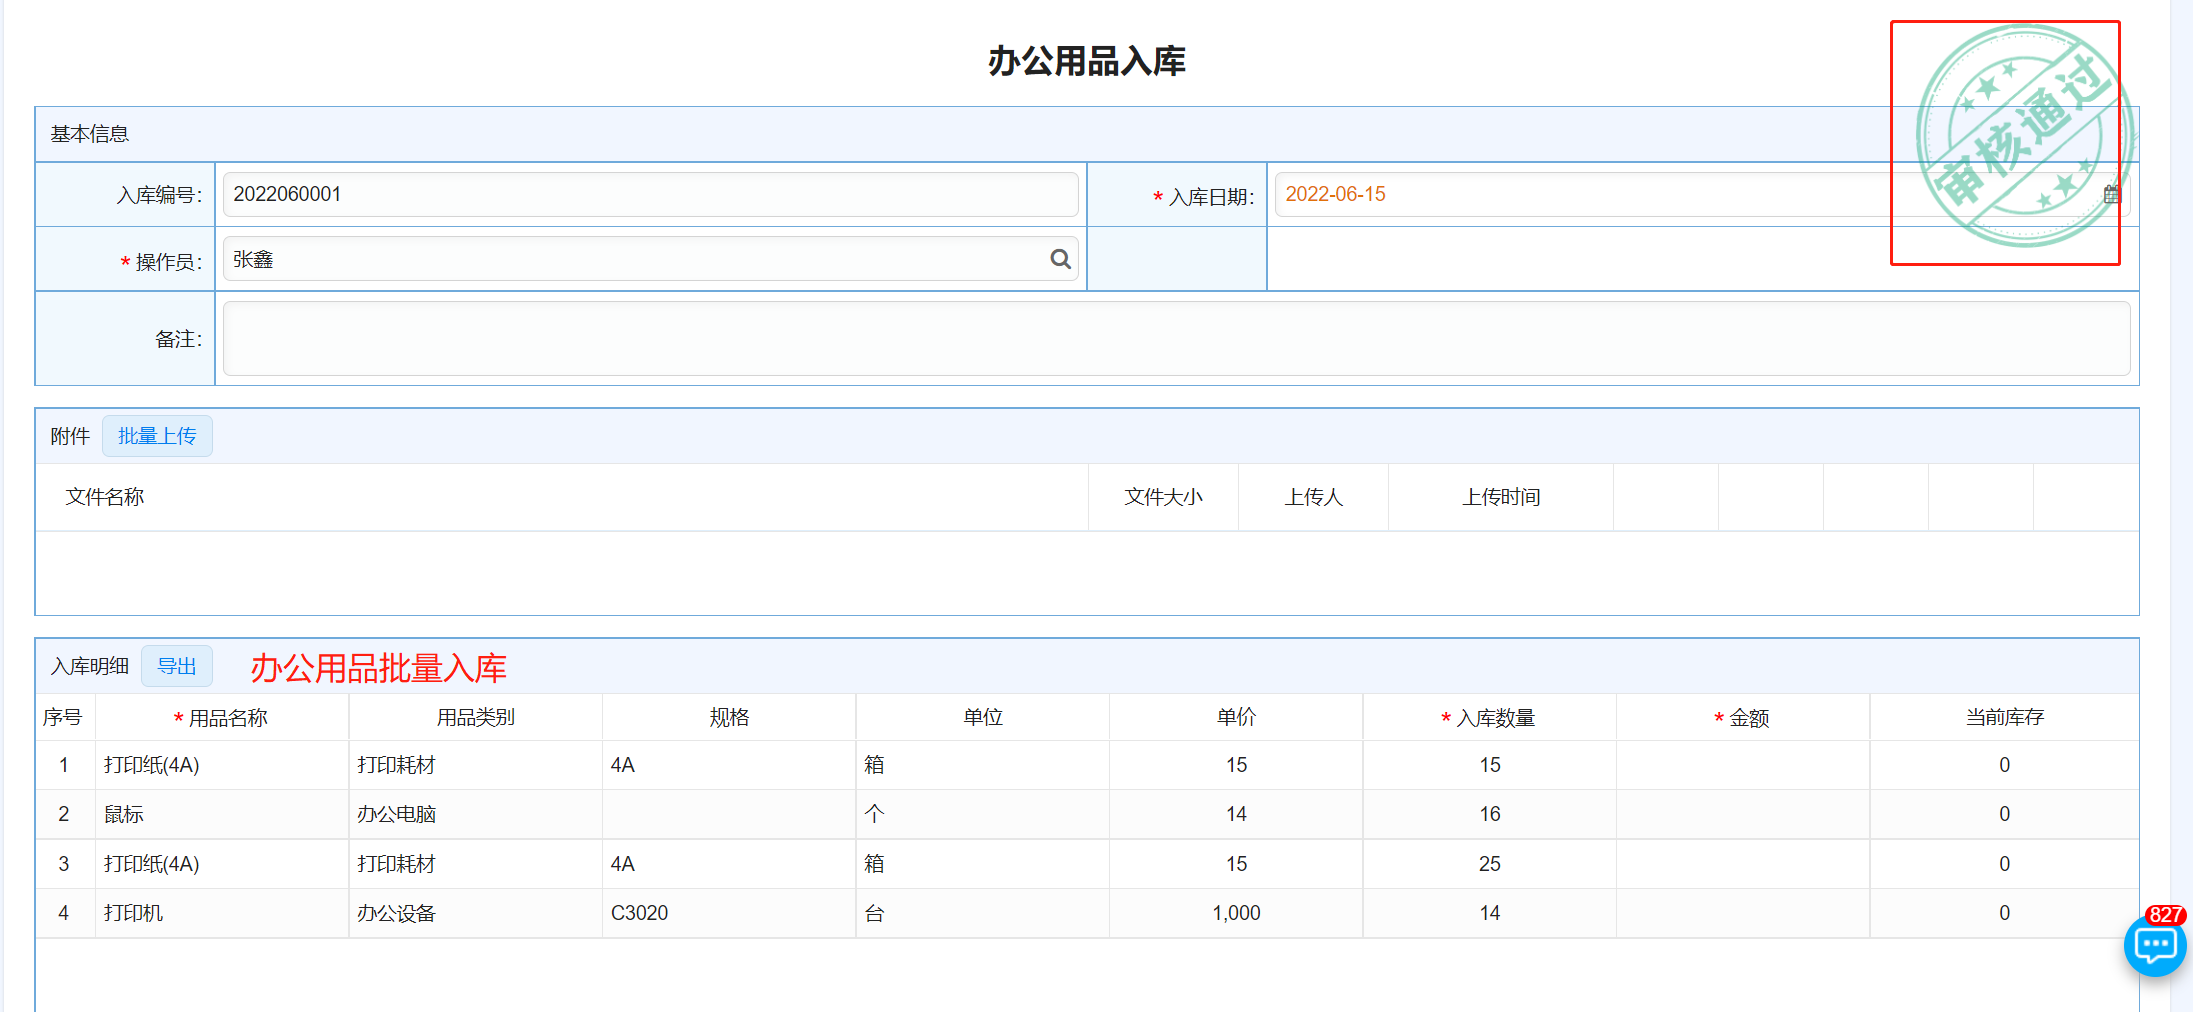Click the 入库日期 field showing 2022-06-15
2193x1012 pixels.
point(1580,195)
